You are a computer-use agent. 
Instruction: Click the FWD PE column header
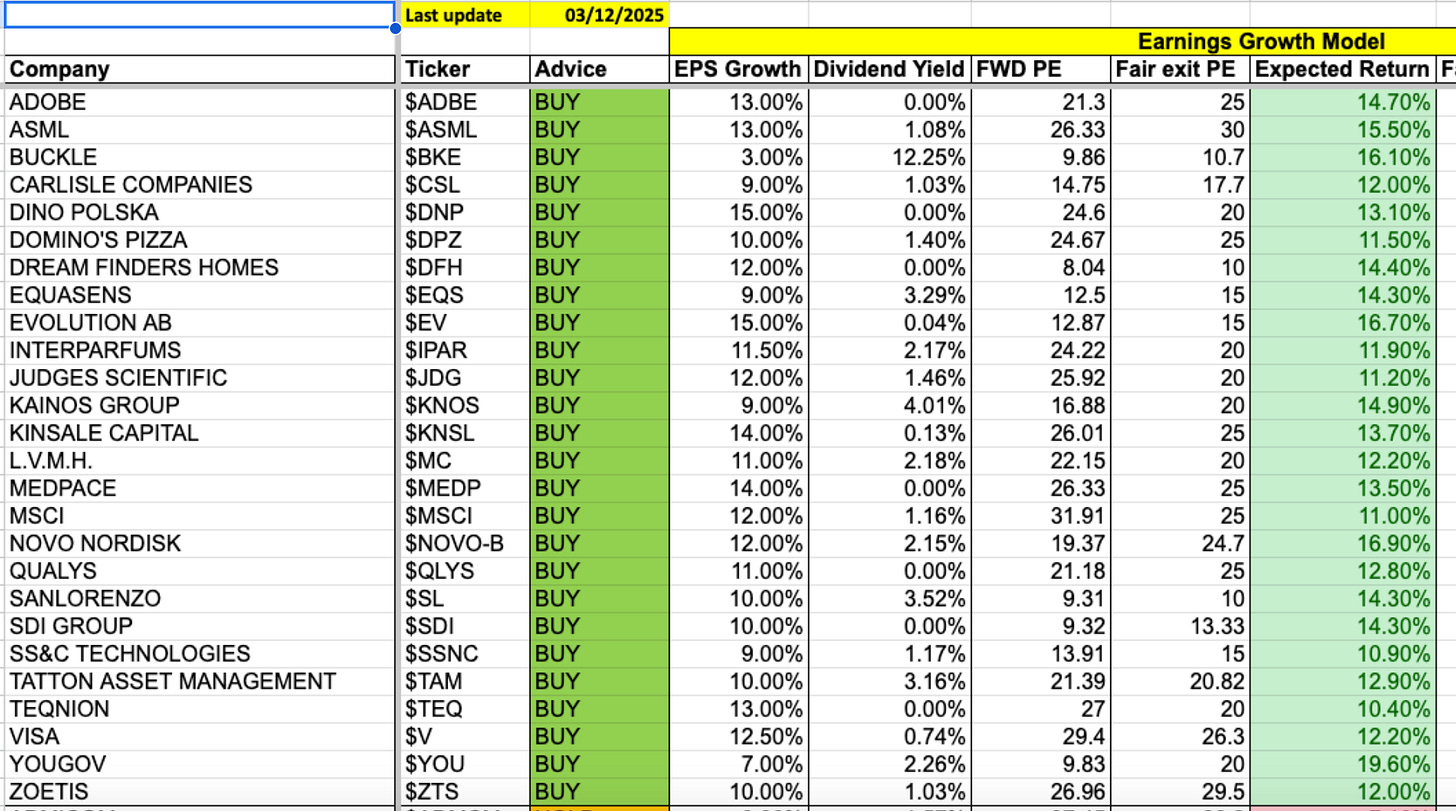[x=1040, y=69]
